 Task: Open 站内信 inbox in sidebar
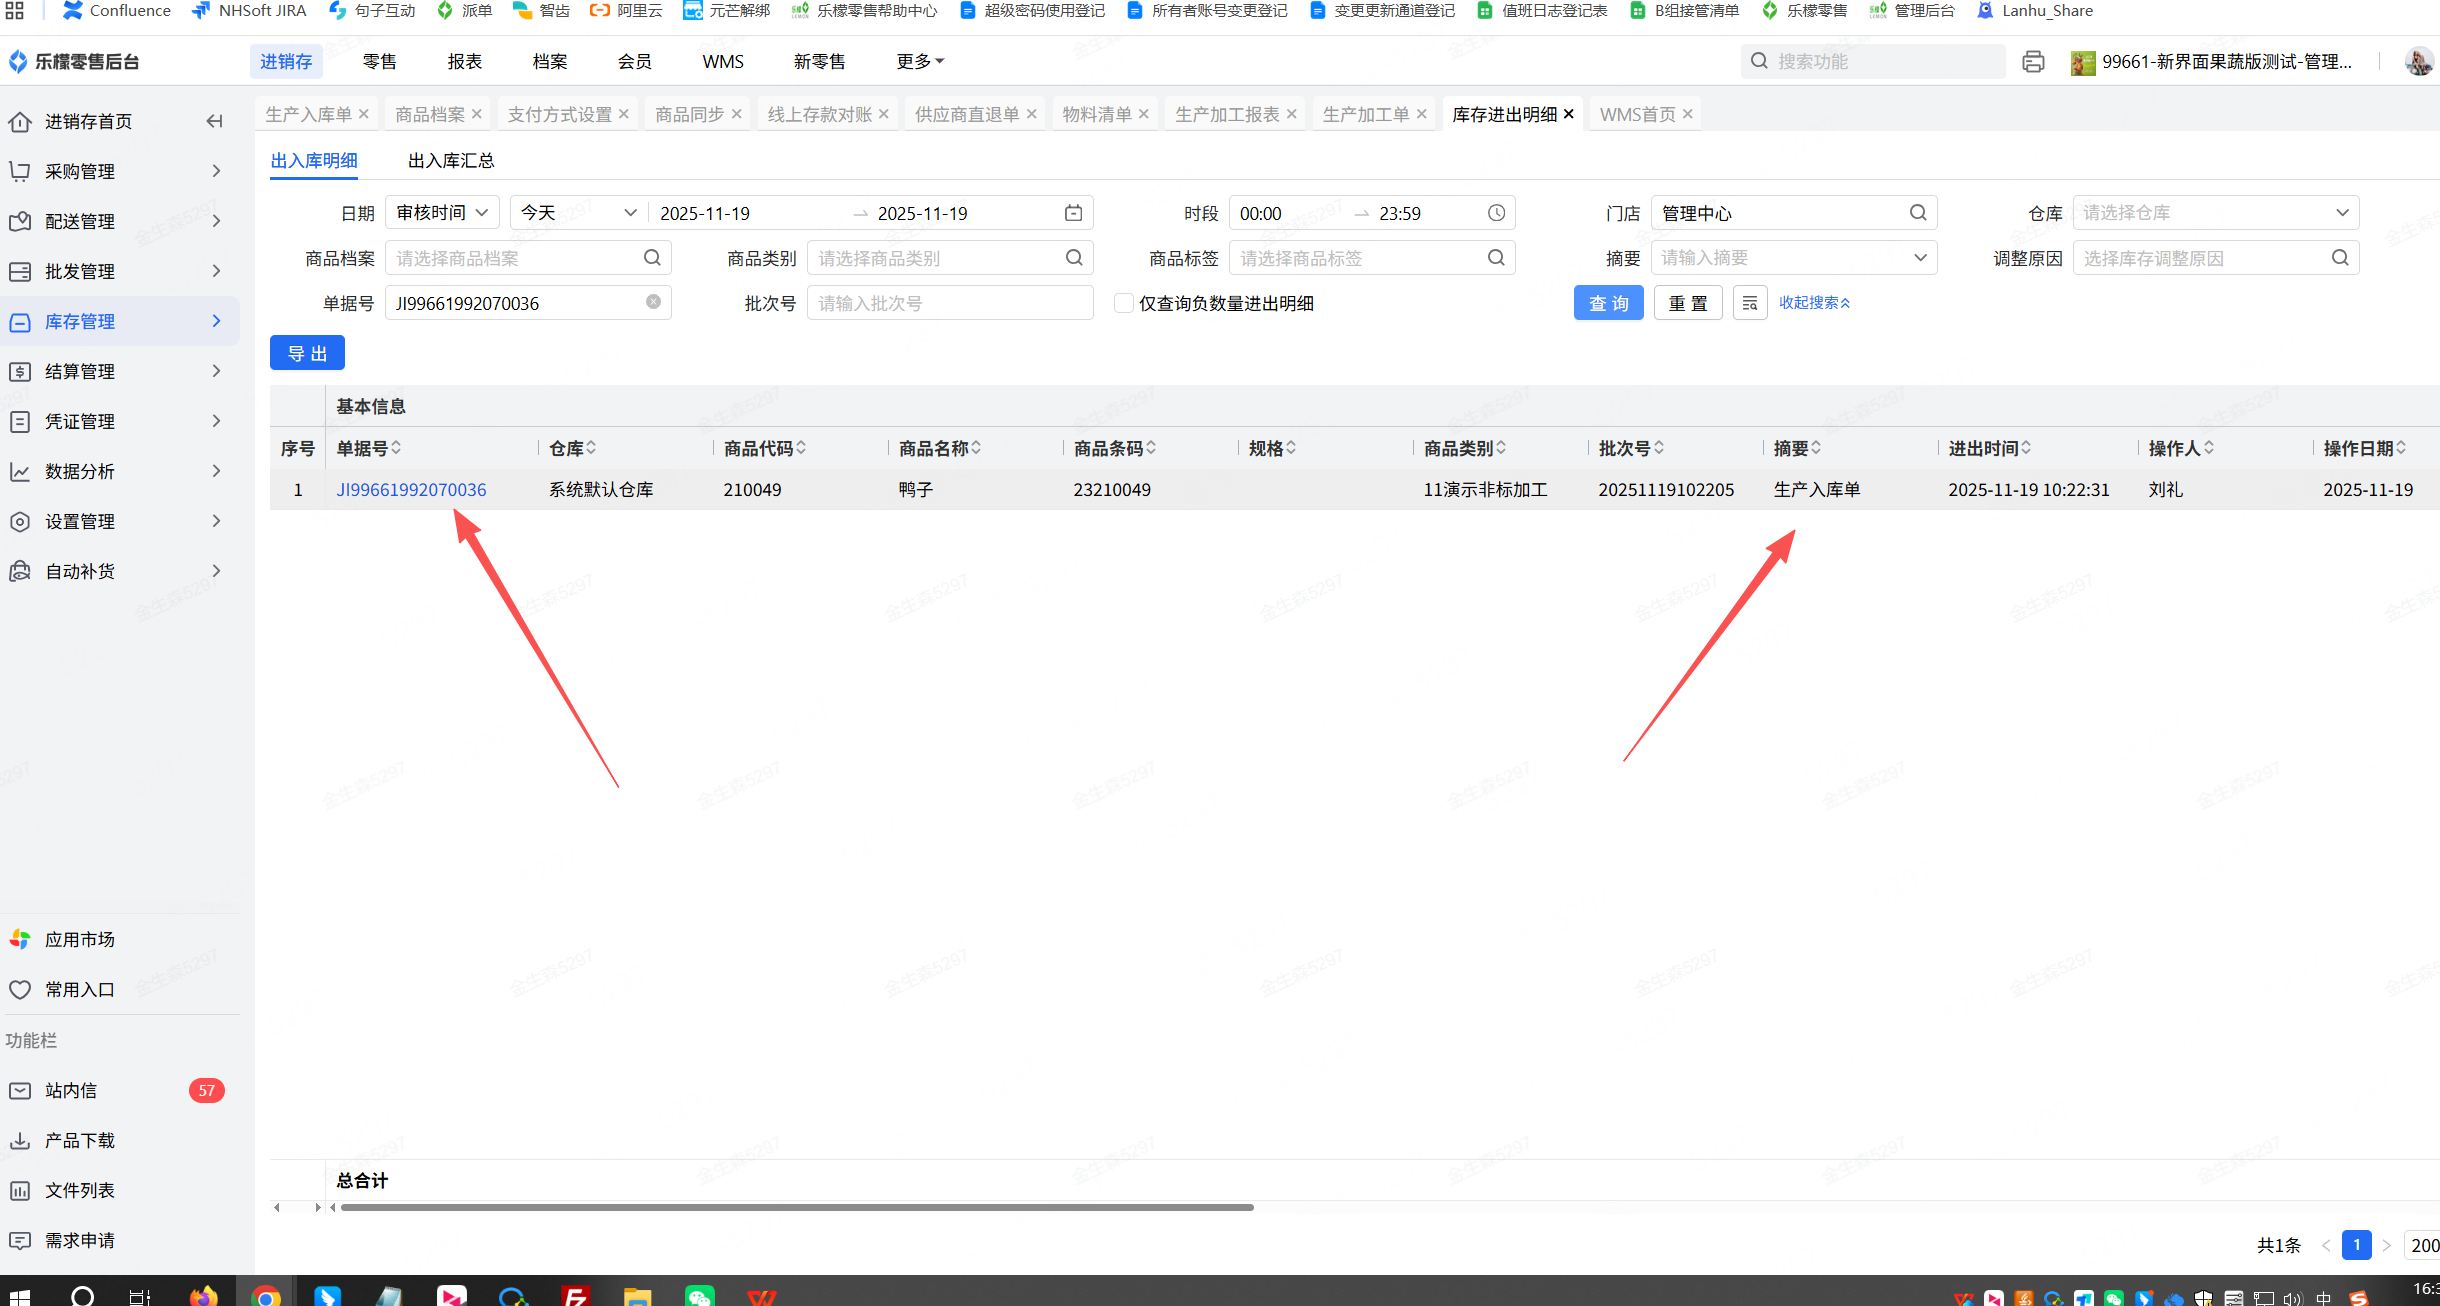tap(71, 1090)
